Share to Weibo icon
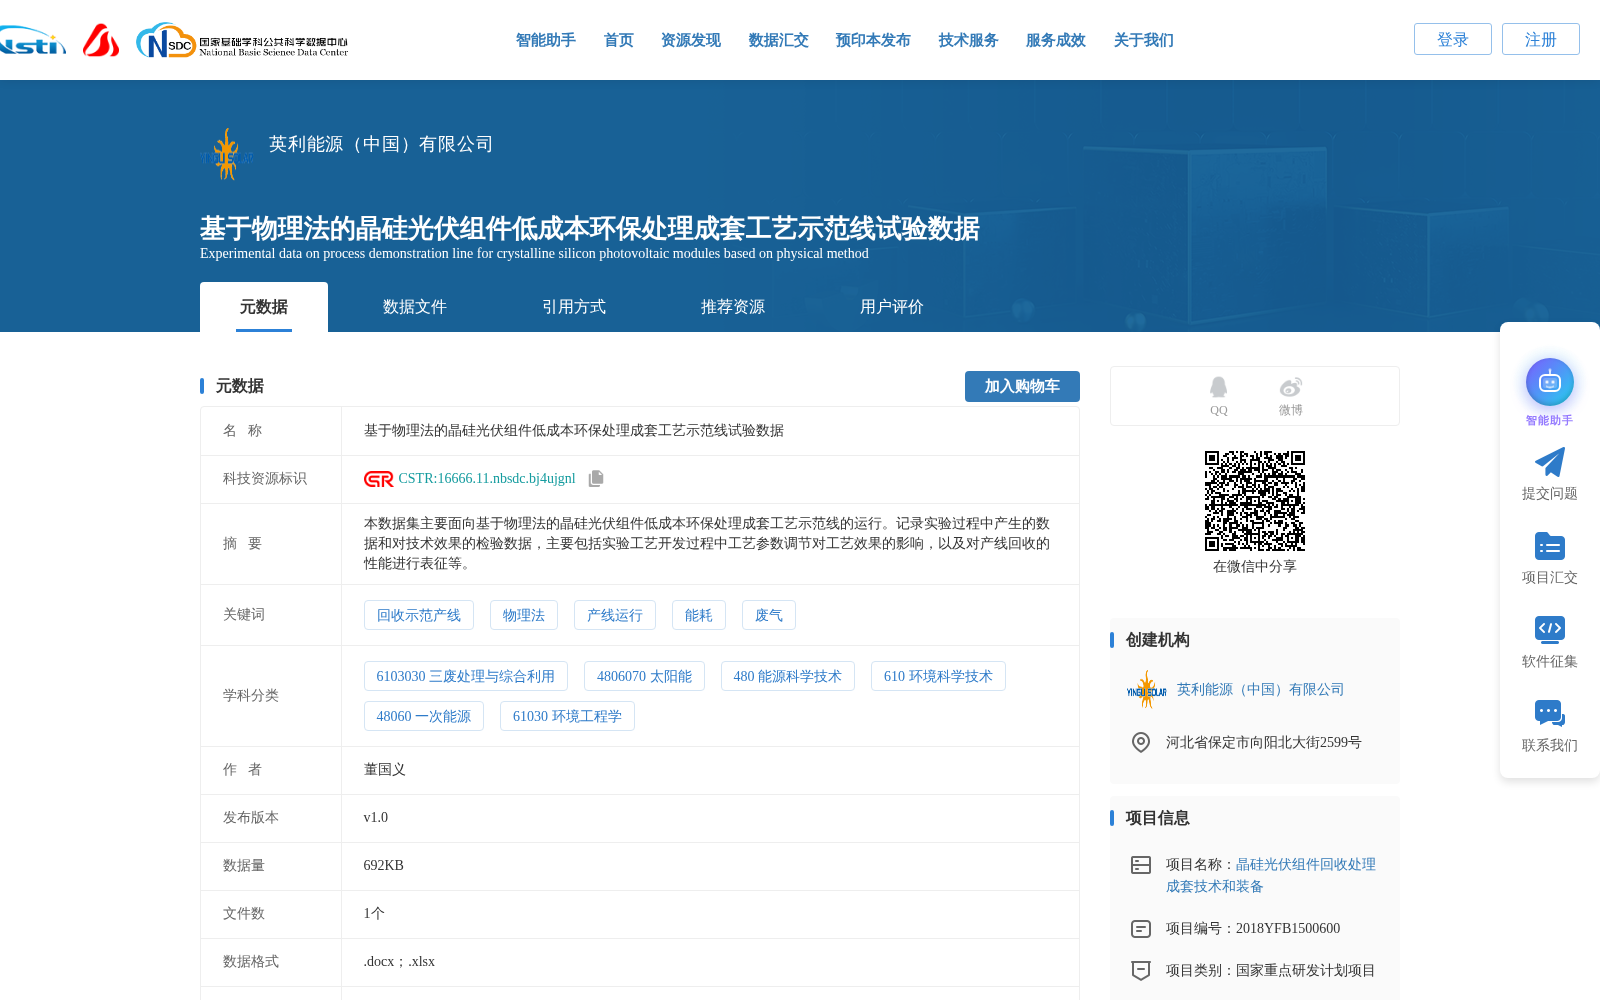 [x=1291, y=387]
